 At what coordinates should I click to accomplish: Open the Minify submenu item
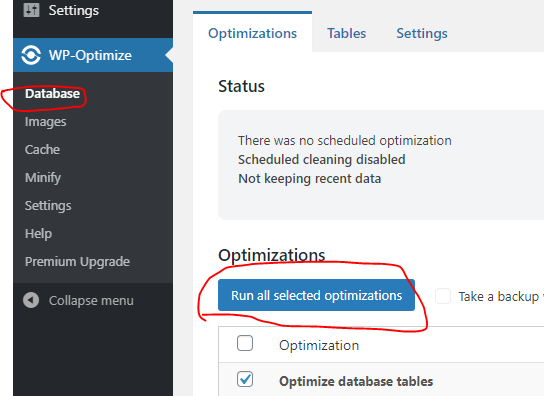[43, 178]
